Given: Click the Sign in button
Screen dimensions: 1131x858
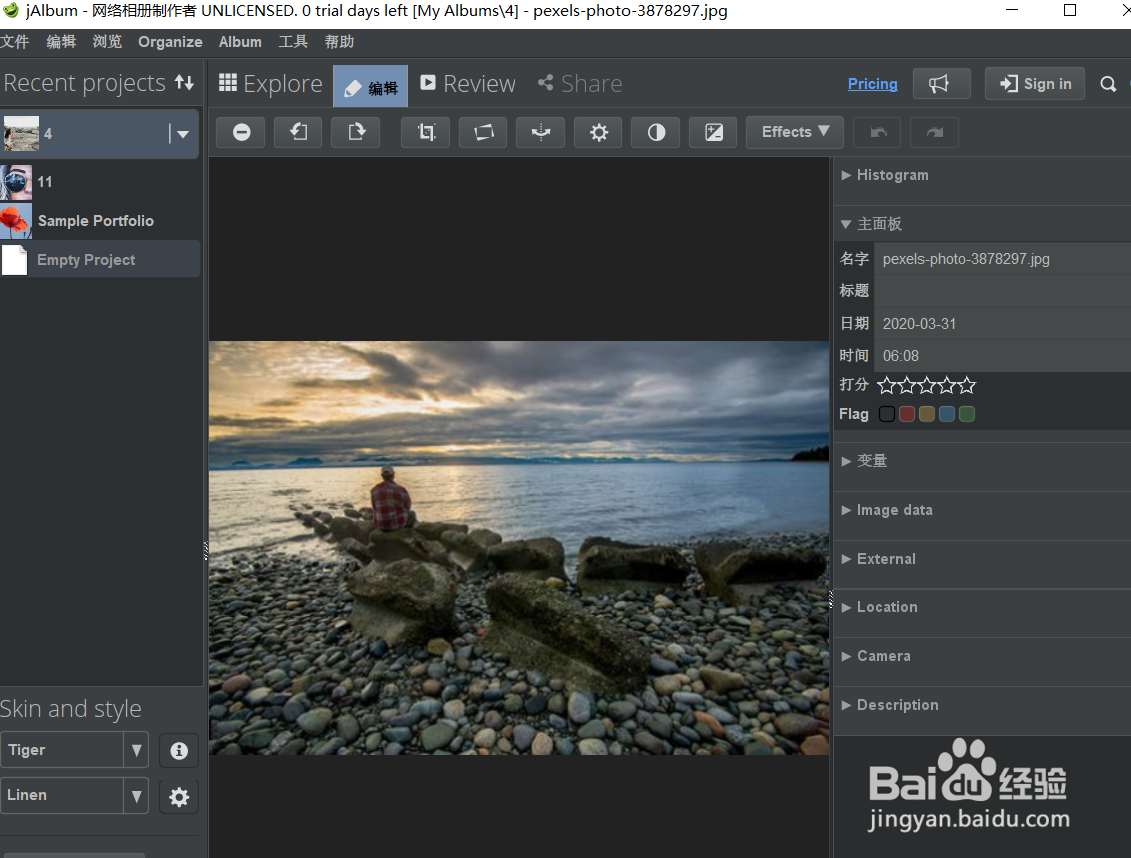Looking at the screenshot, I should click(1035, 84).
